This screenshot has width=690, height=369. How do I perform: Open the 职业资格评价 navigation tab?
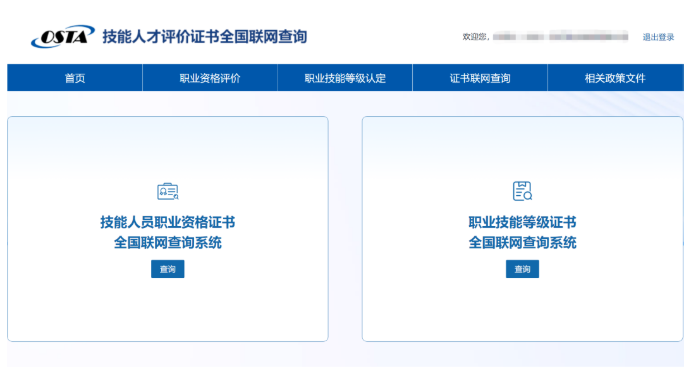coord(210,78)
